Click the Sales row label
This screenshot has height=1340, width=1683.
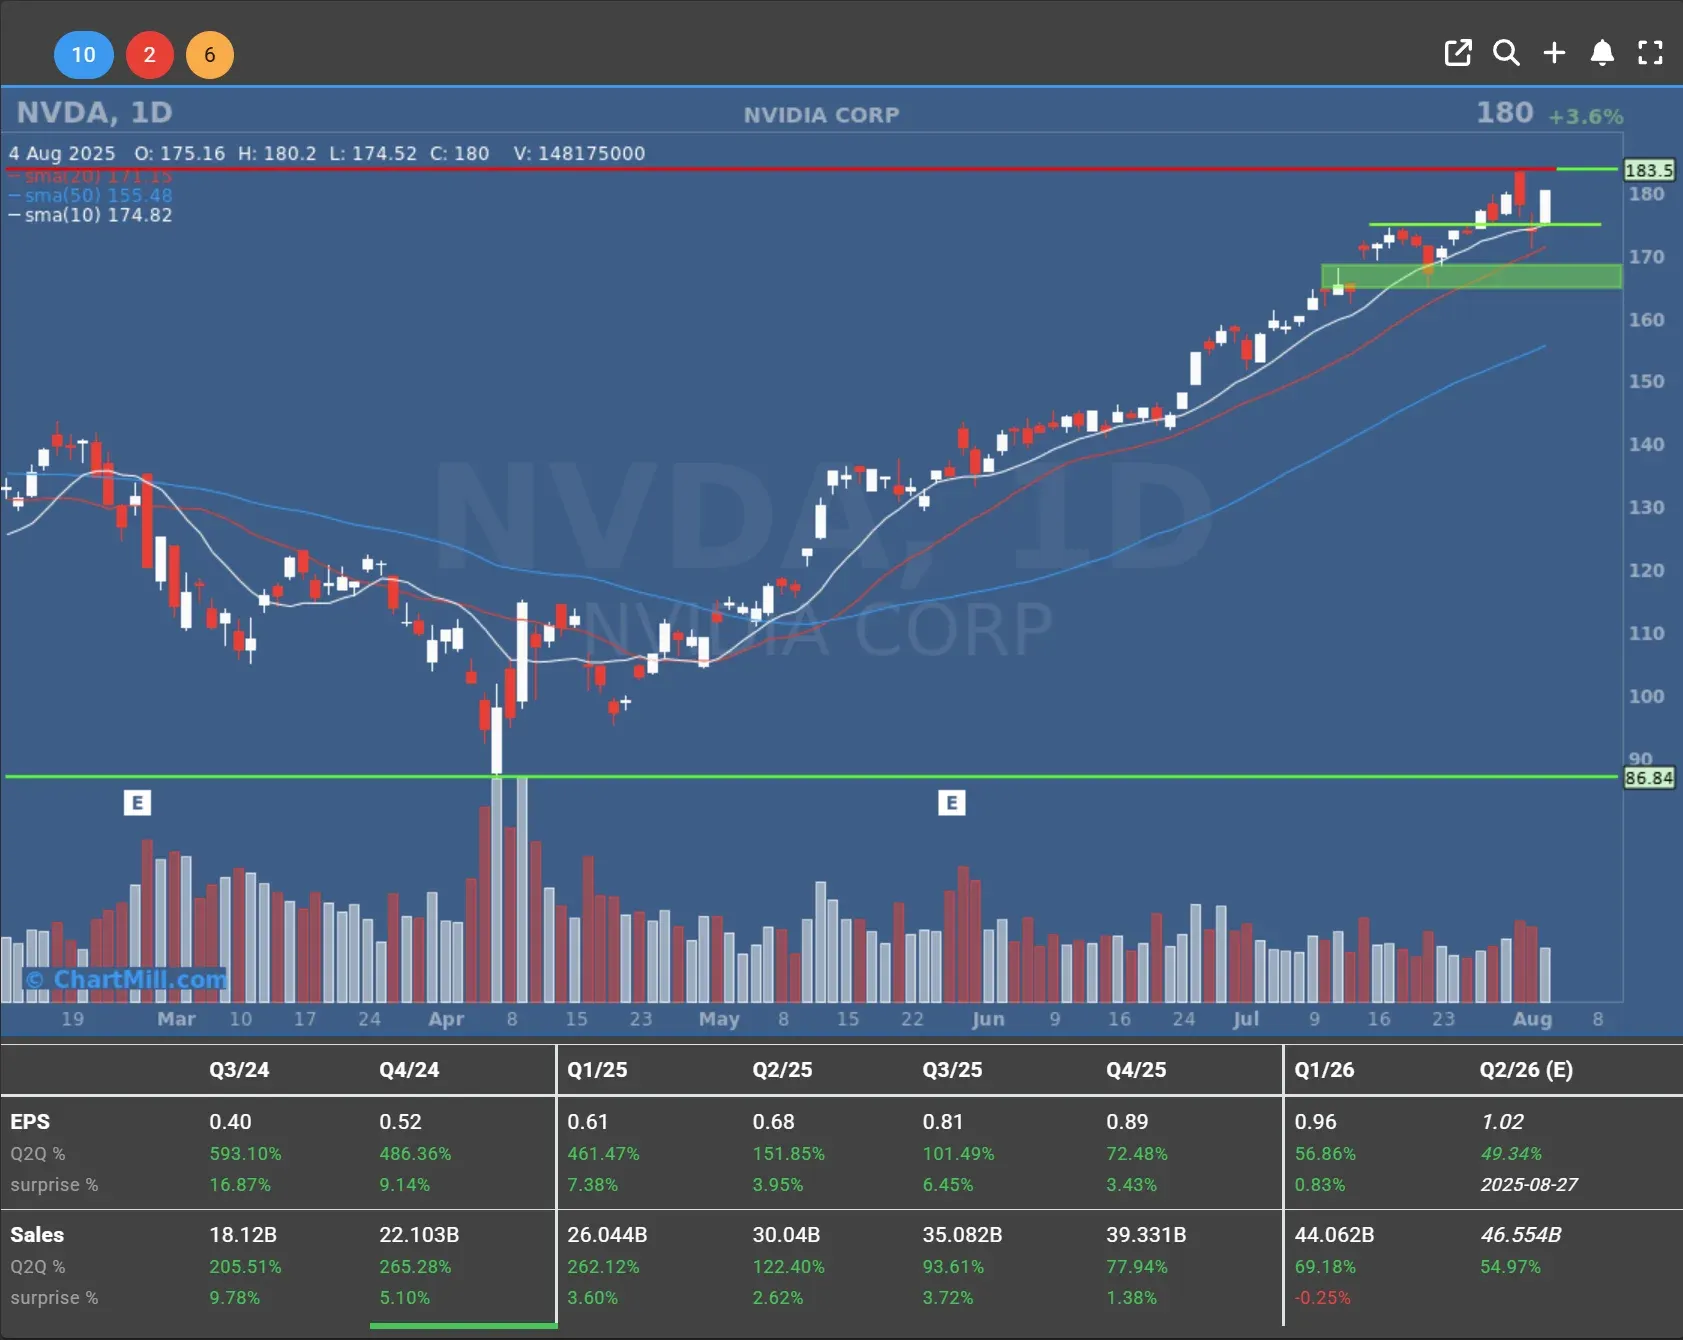[x=37, y=1235]
